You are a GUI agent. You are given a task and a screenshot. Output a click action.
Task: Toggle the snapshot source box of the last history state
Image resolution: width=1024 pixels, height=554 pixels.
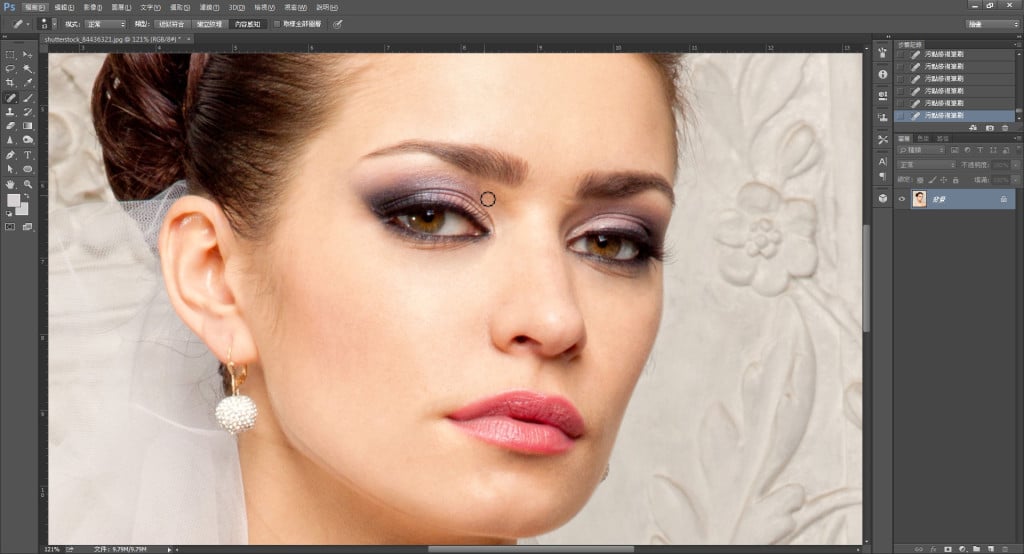[901, 116]
